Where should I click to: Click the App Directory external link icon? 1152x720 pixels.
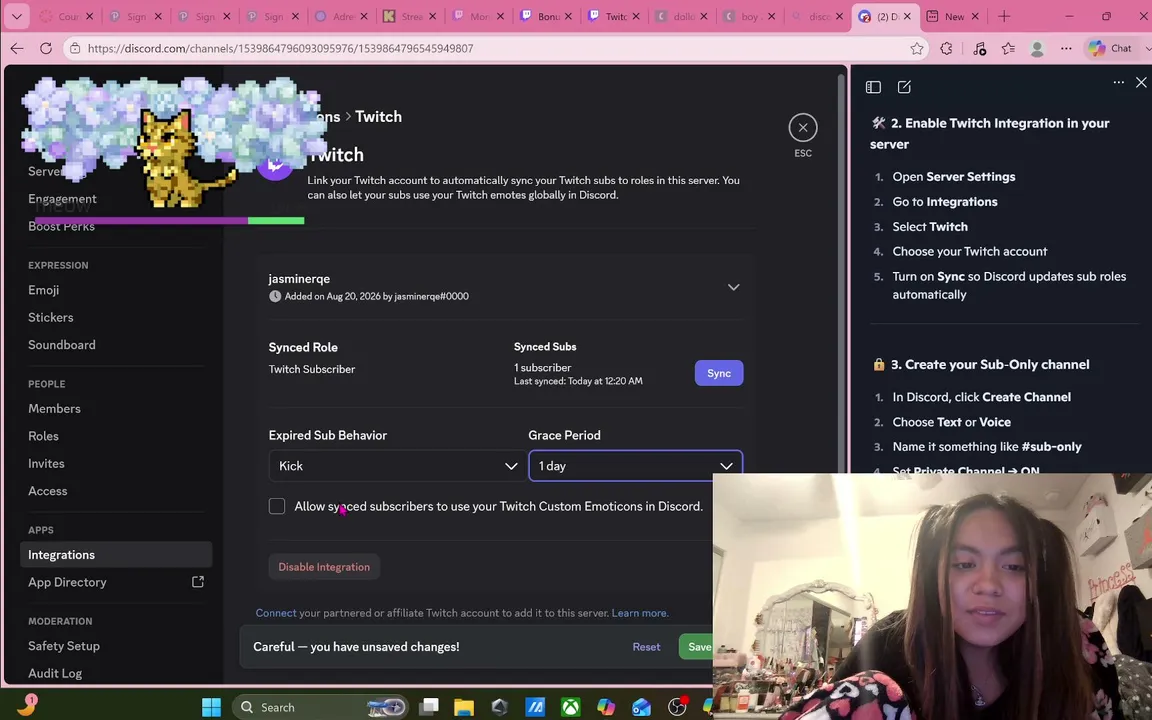point(198,582)
